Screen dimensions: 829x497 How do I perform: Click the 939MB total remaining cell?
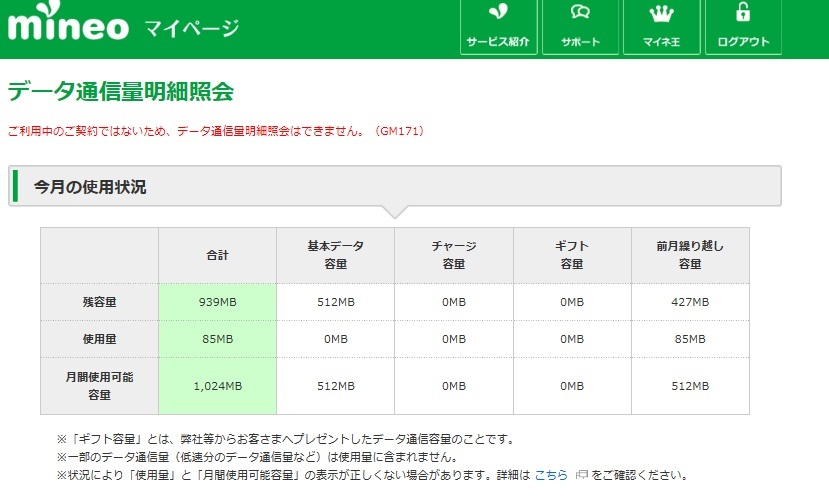tap(217, 302)
